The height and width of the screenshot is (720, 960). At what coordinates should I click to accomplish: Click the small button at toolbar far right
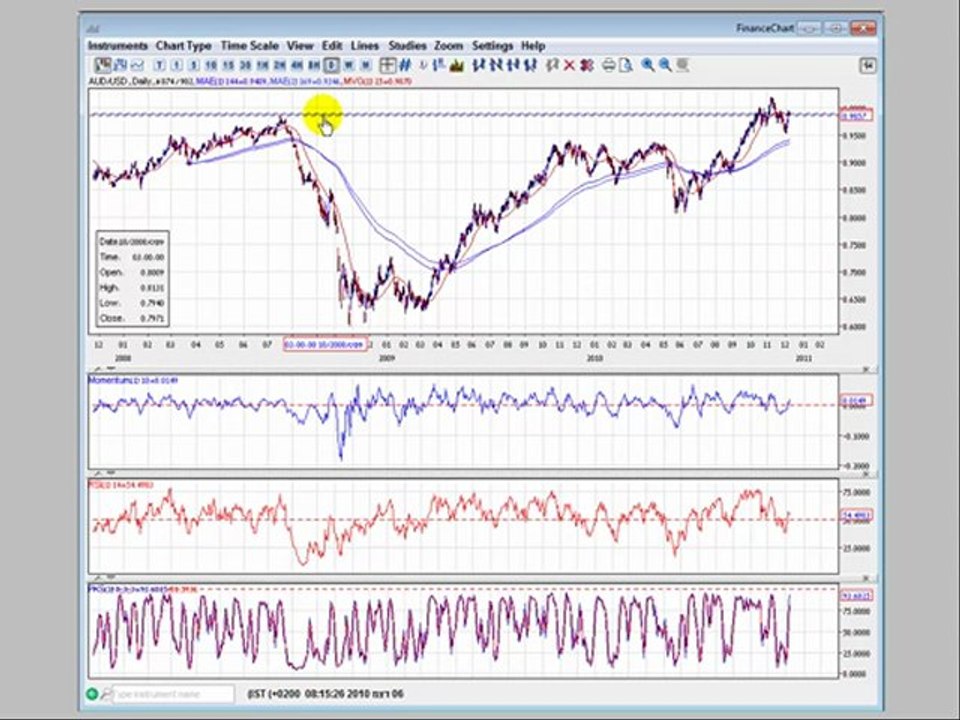[x=868, y=66]
